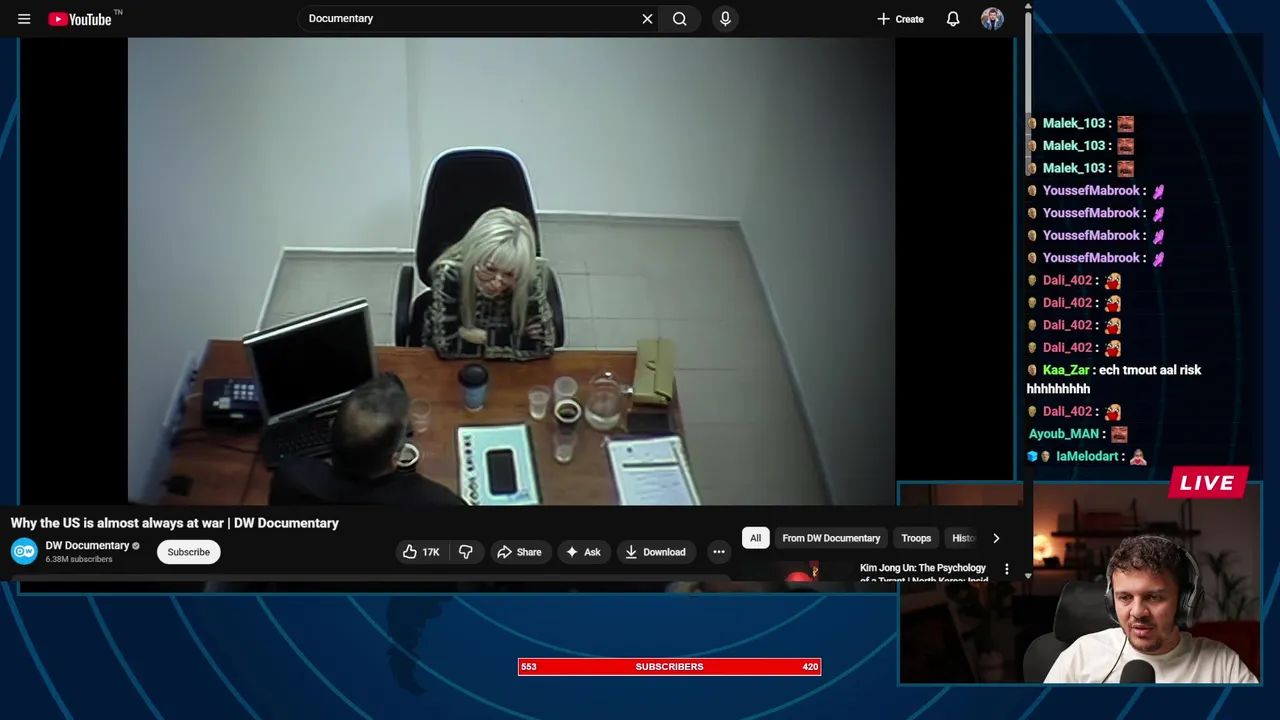Subscribe to DW Documentary
This screenshot has width=1280, height=720.
click(x=188, y=552)
